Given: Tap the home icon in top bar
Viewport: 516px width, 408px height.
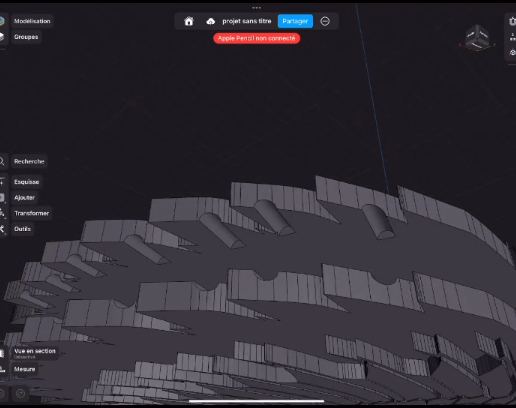Looking at the screenshot, I should (x=189, y=21).
